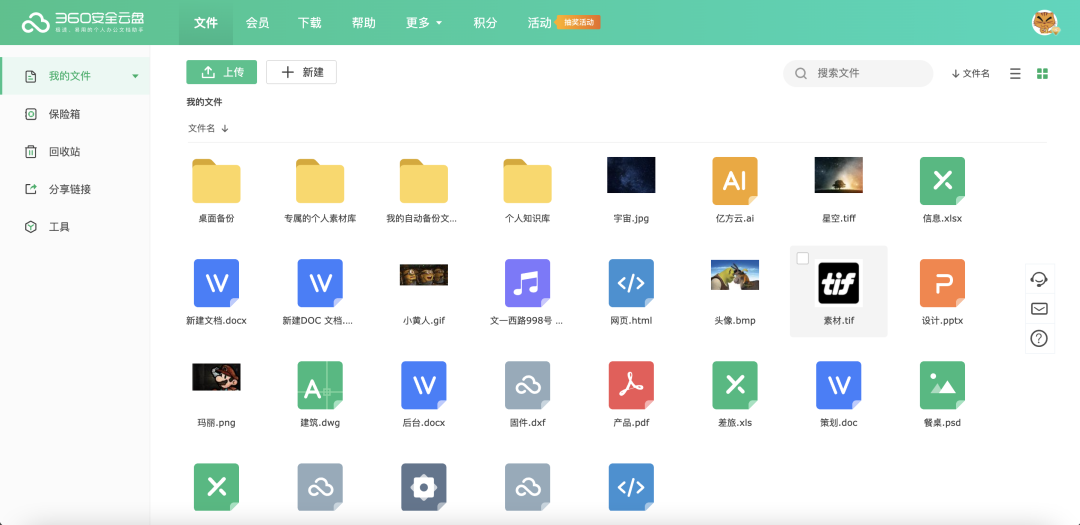1080x525 pixels.
Task: Open customer service headset icon
Action: pos(1039,278)
